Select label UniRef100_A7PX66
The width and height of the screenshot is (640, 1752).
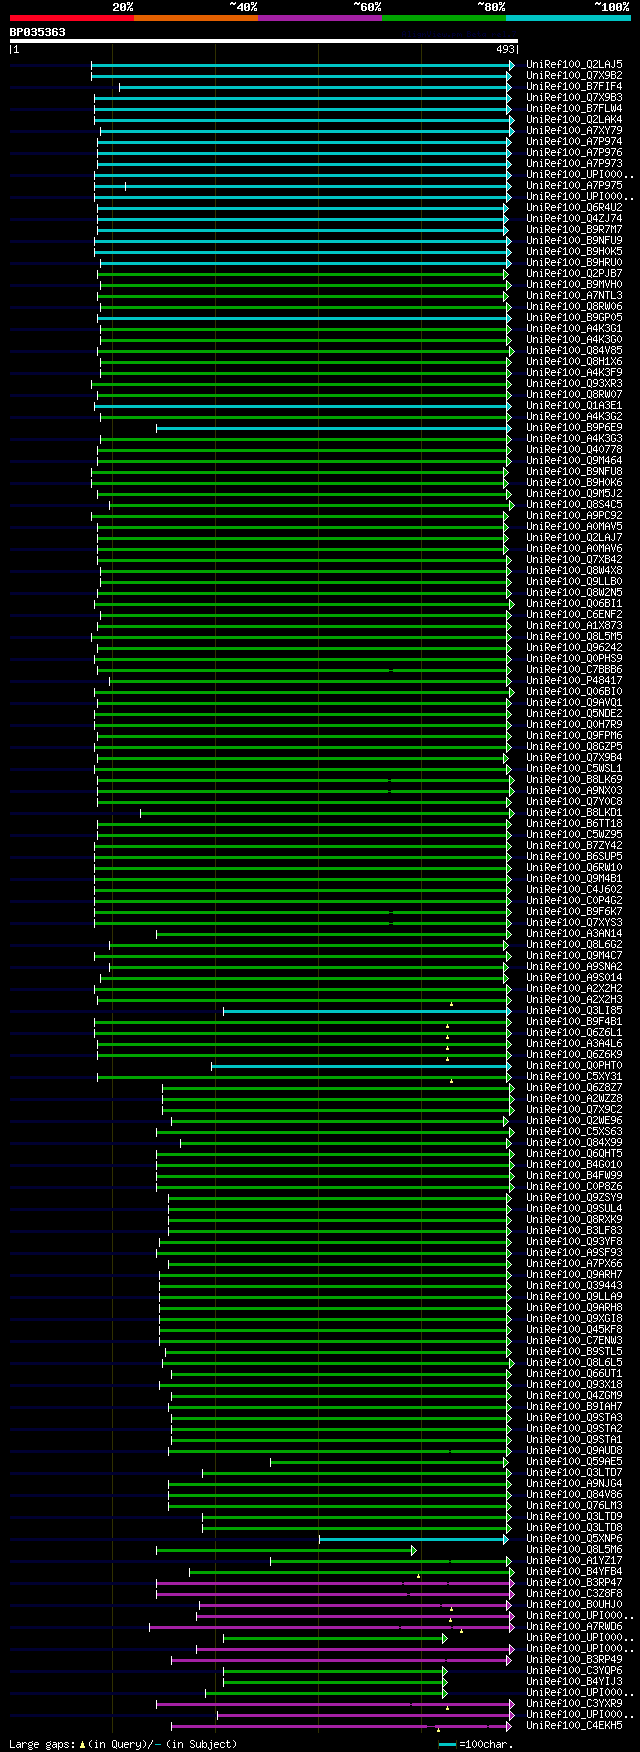574,1263
